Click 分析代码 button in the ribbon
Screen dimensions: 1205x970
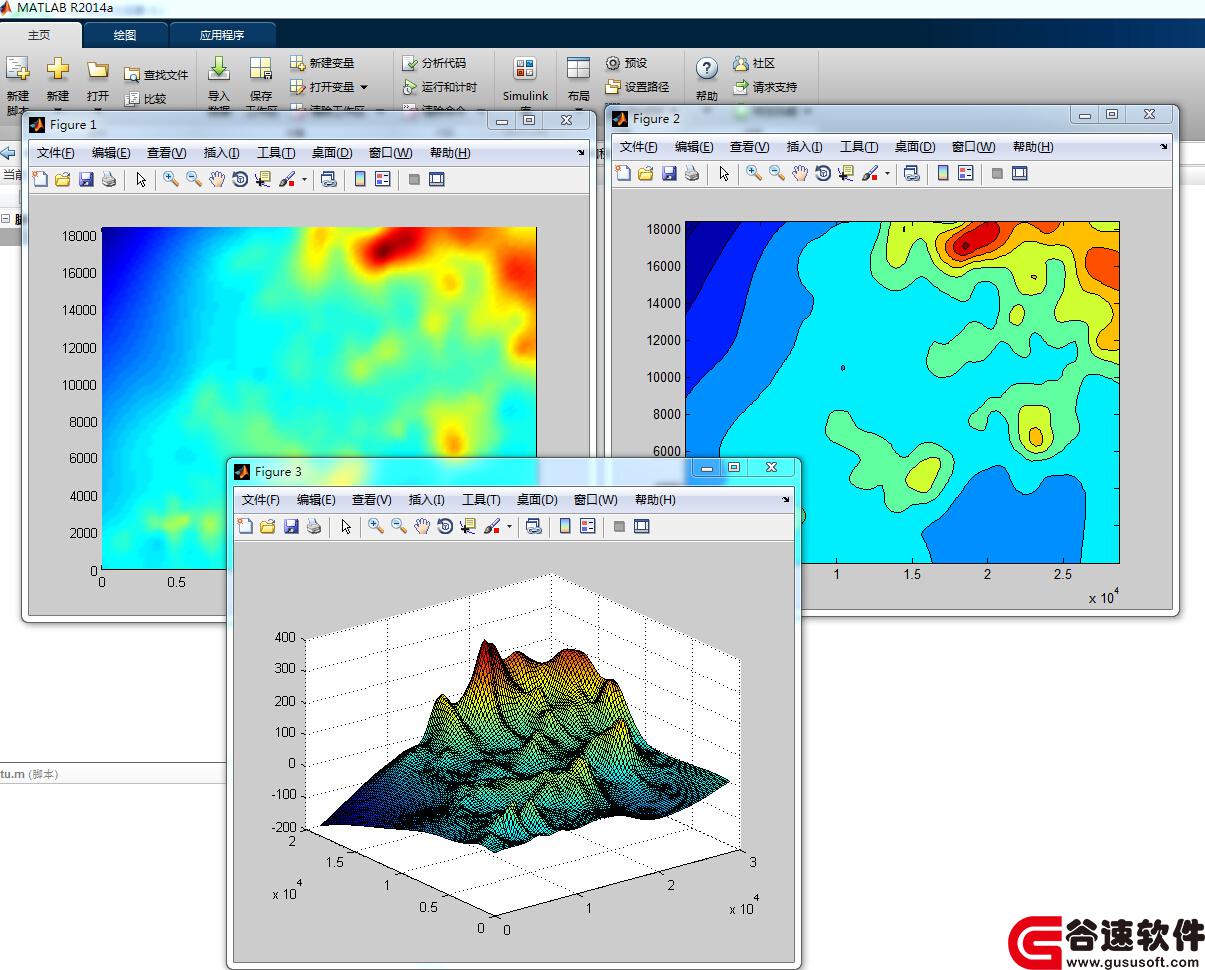coord(434,63)
